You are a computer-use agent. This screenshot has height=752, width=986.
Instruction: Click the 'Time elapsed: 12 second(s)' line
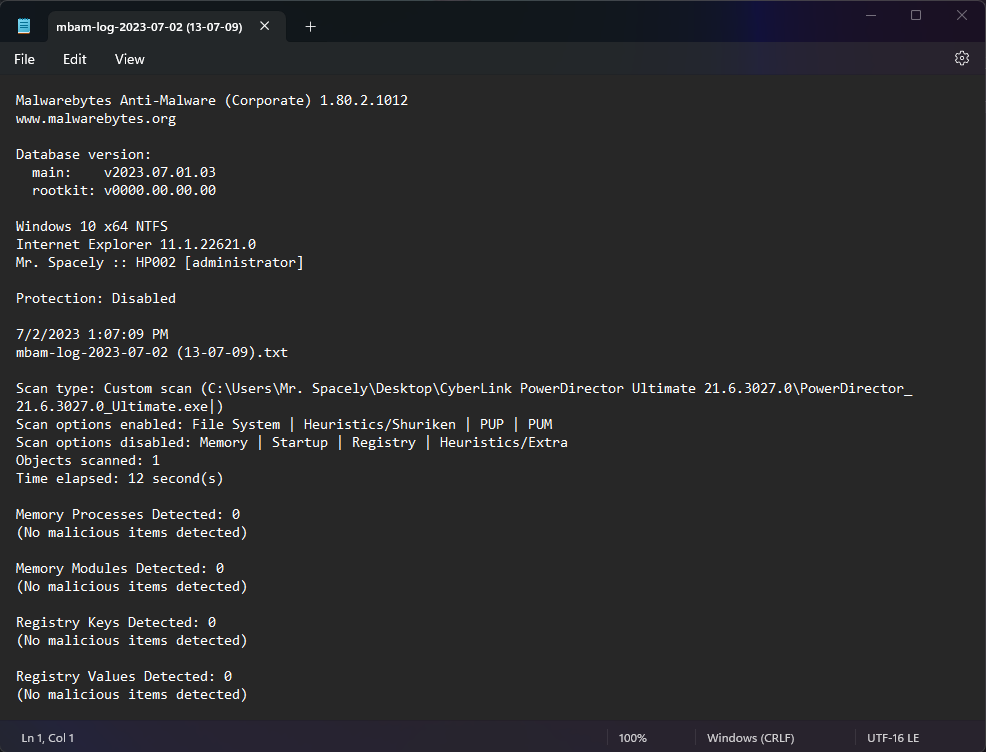tap(119, 478)
